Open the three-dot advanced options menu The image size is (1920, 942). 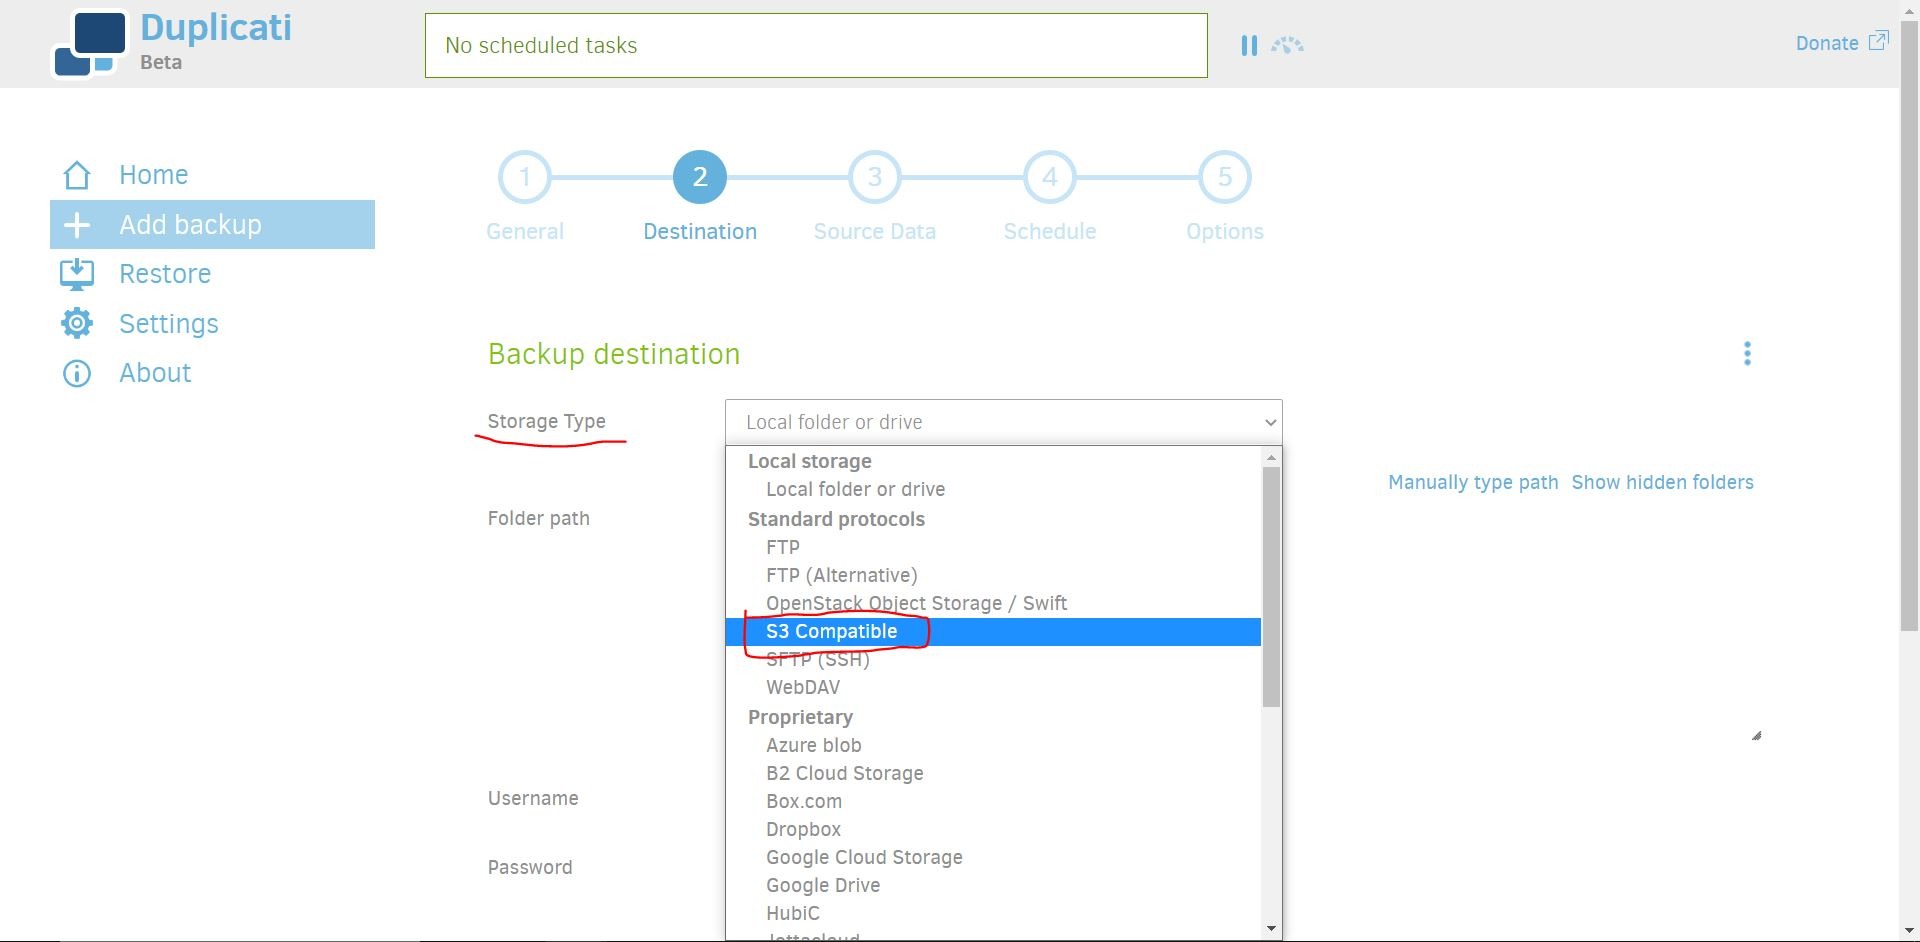pos(1747,354)
